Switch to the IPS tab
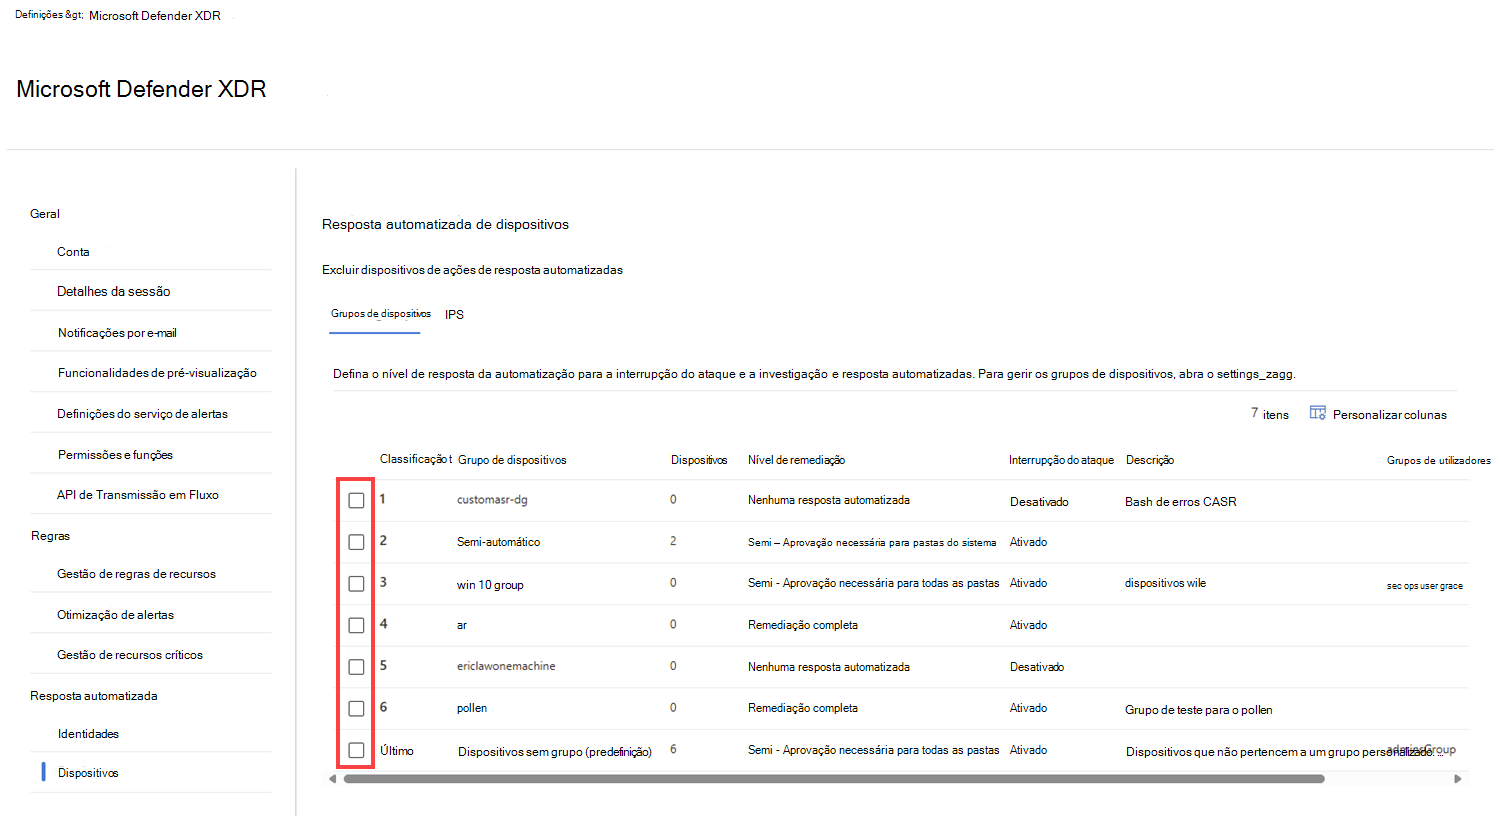The width and height of the screenshot is (1501, 820). click(x=454, y=315)
